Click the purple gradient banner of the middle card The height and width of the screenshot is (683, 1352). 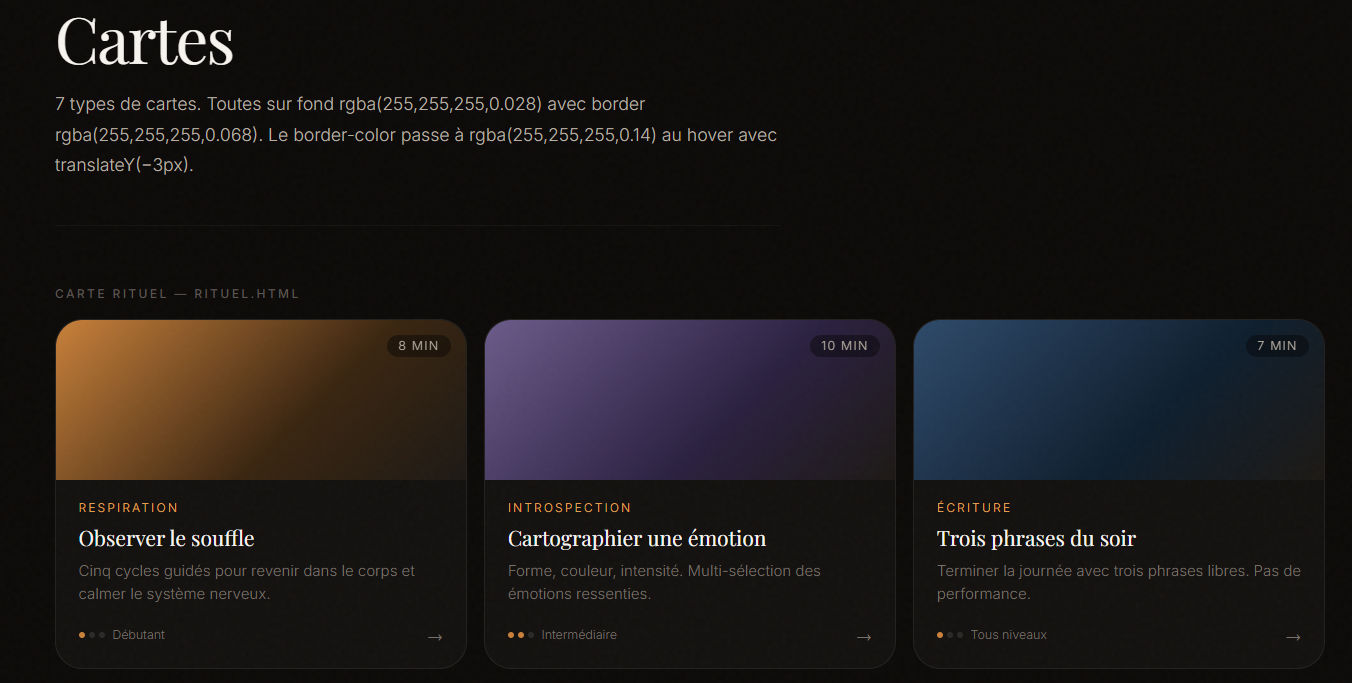click(x=689, y=399)
